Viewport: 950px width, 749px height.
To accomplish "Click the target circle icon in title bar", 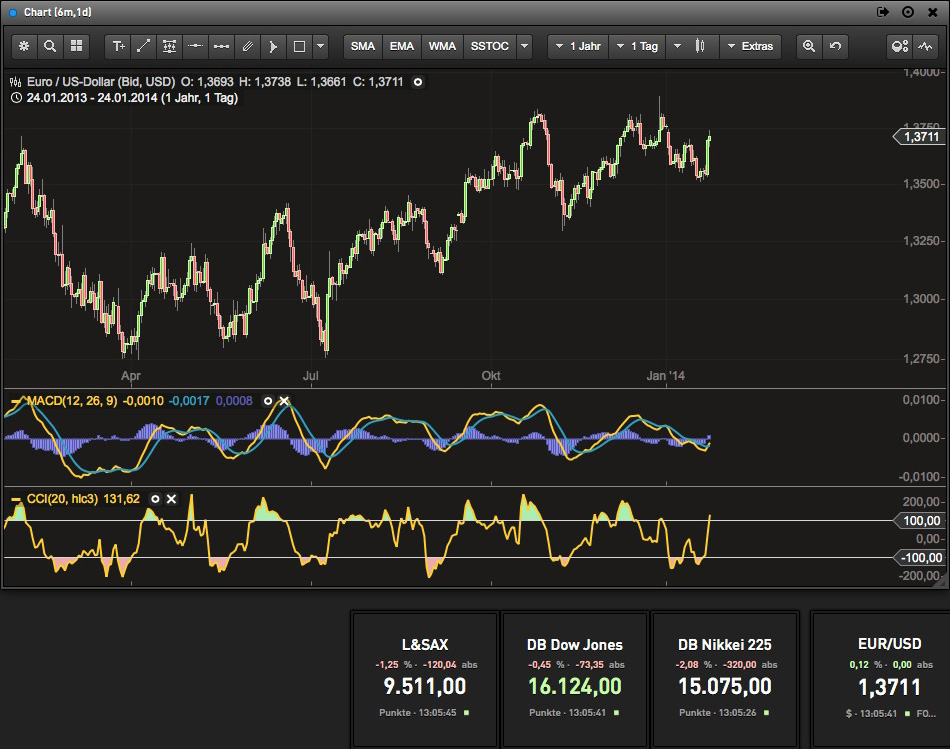I will pos(908,12).
